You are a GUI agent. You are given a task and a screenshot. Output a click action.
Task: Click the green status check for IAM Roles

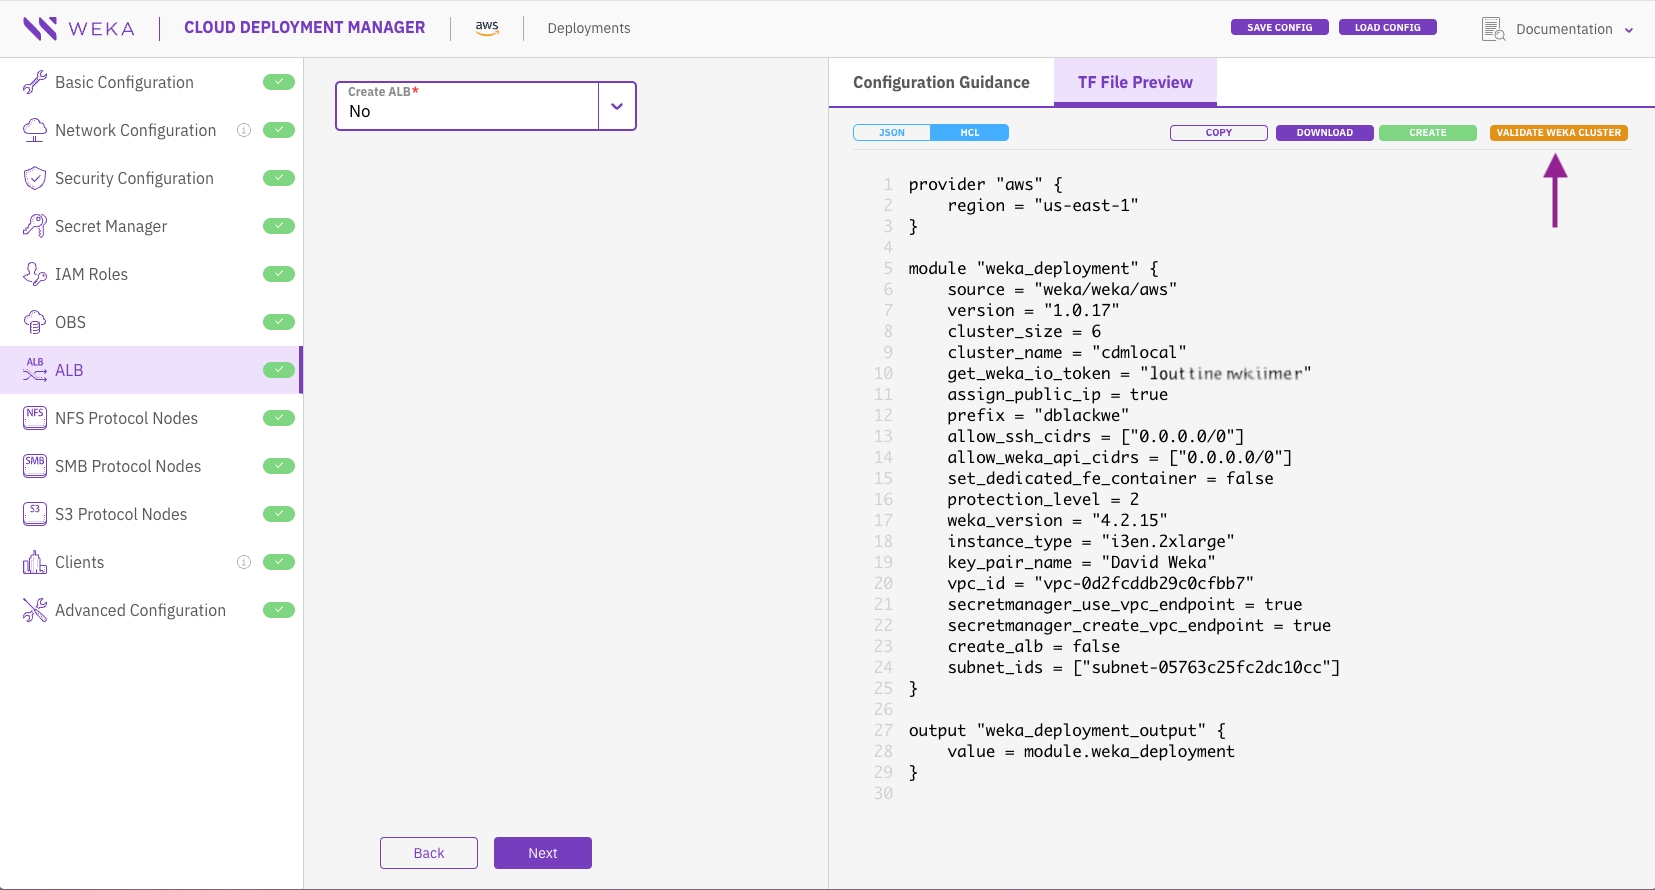point(279,274)
